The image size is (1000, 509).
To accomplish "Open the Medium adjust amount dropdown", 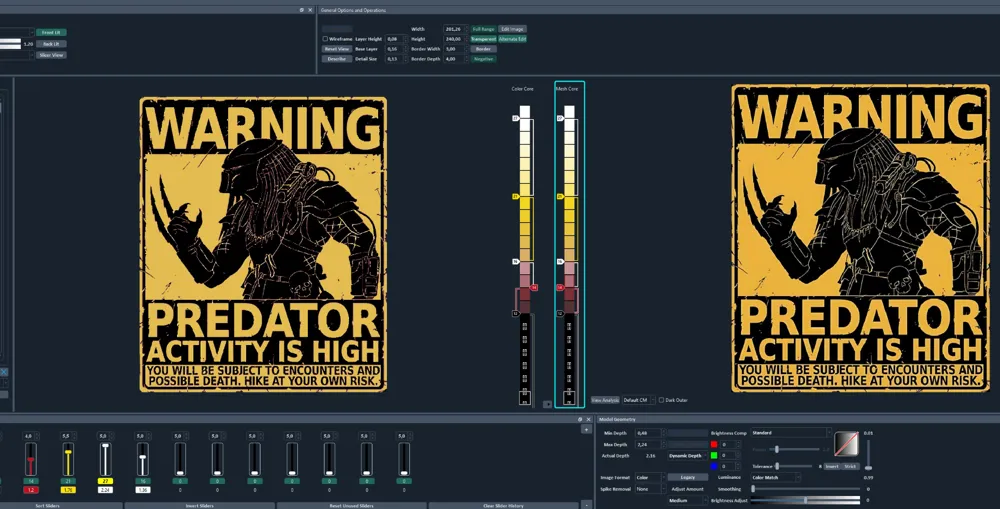I will 688,501.
